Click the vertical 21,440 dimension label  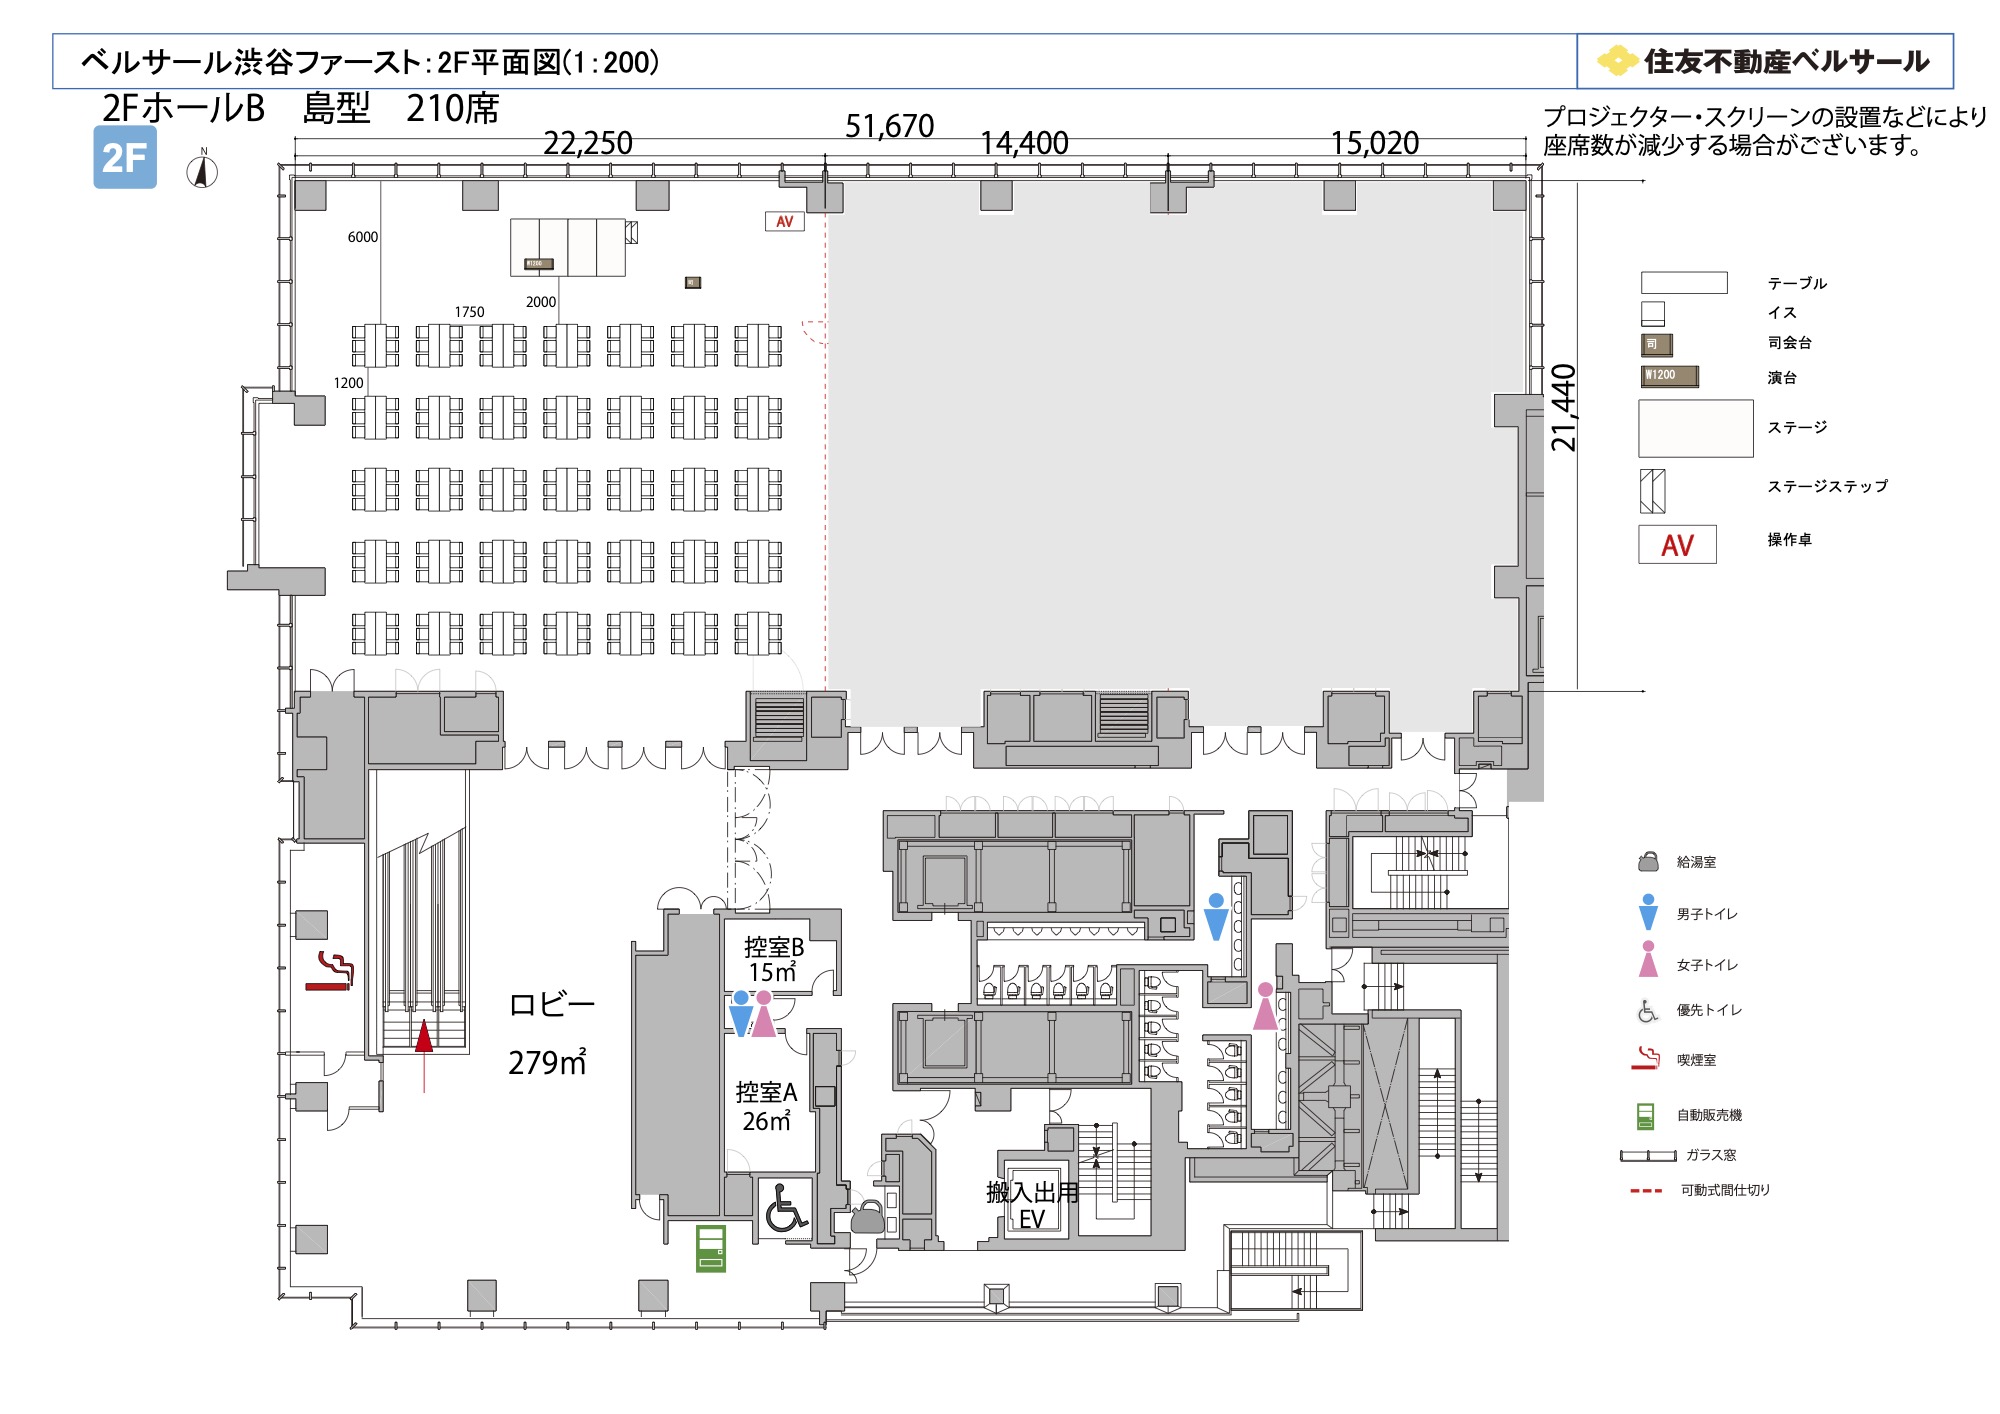(x=1563, y=408)
